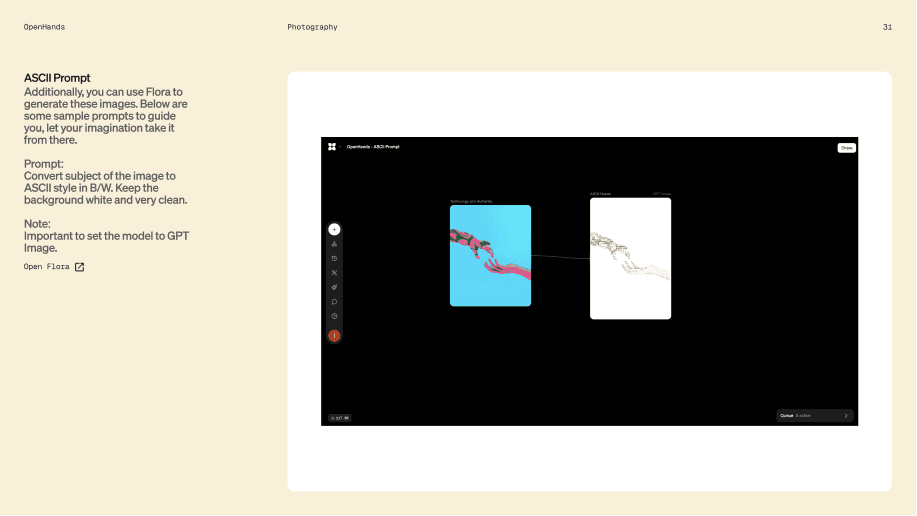This screenshot has width=917, height=516.
Task: Follow the Open Flora link
Action: (47, 267)
